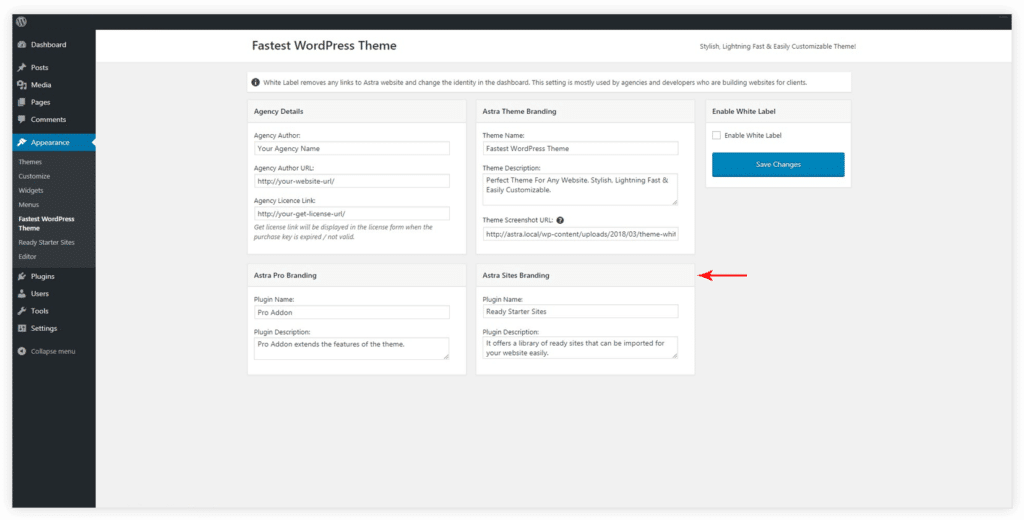Click the Save Changes button

point(778,165)
